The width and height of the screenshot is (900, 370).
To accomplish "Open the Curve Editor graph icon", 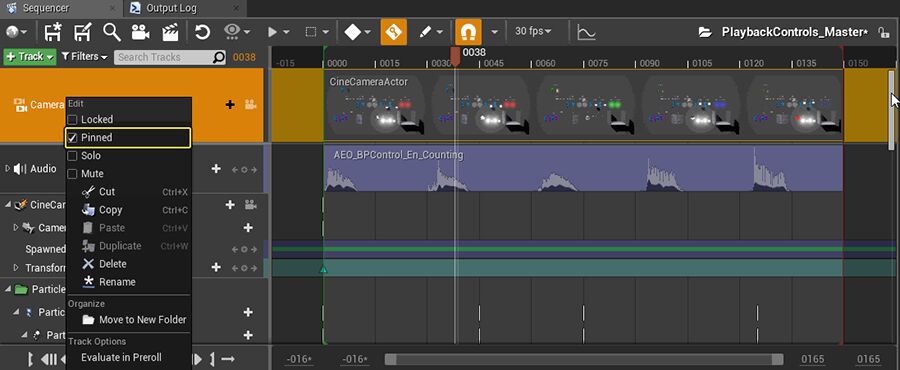I will [x=586, y=32].
